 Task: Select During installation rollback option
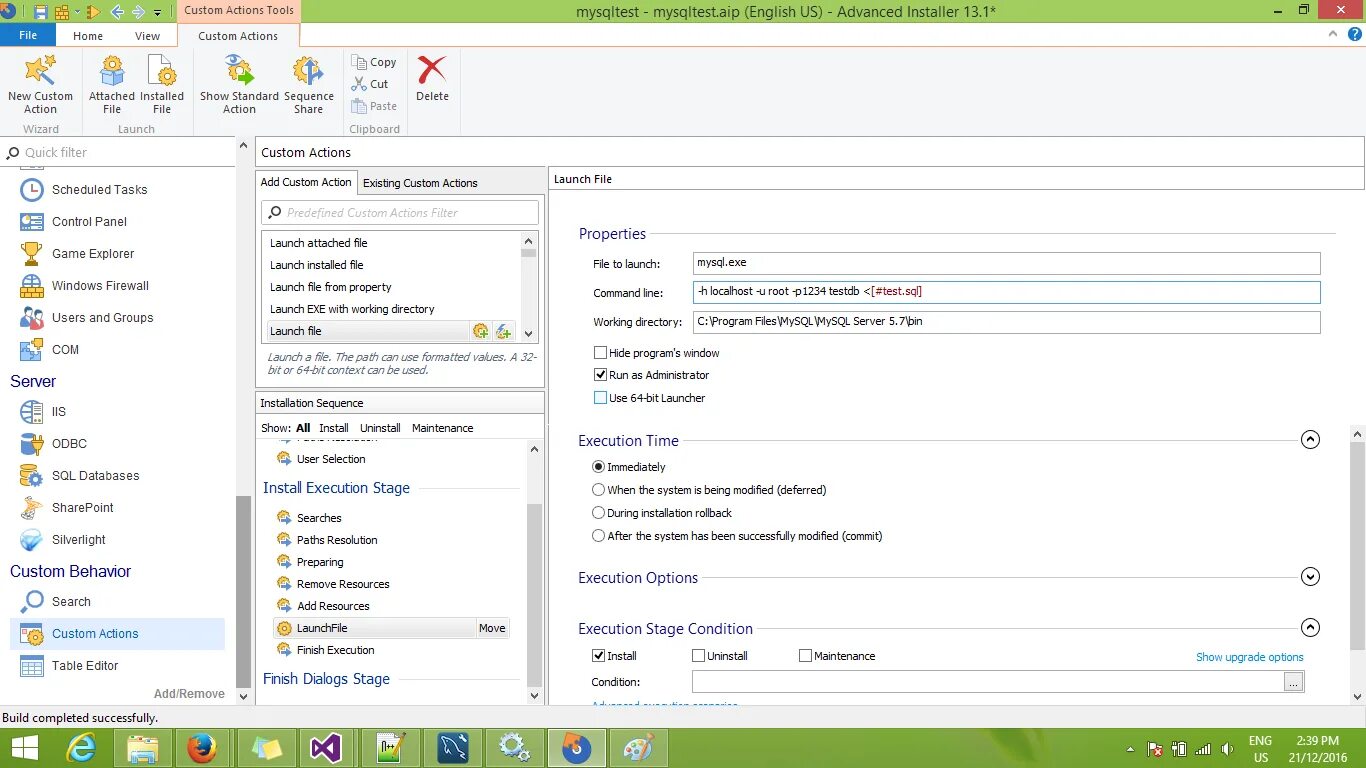pos(598,513)
